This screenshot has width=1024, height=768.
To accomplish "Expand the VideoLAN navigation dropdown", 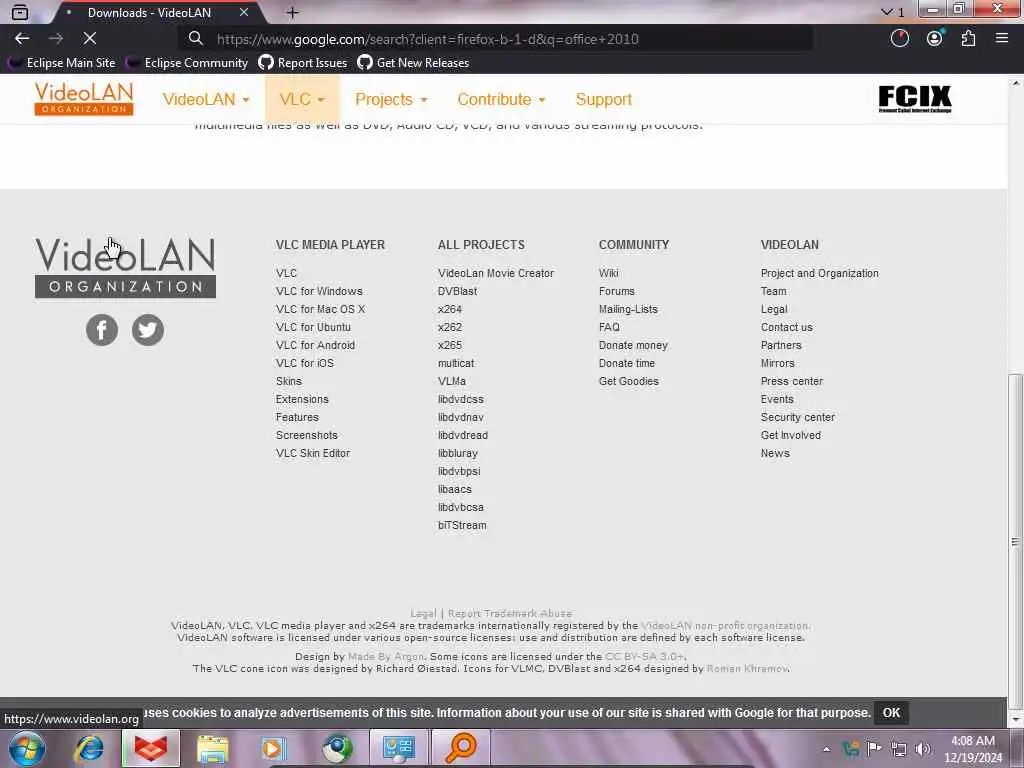I will pos(206,99).
